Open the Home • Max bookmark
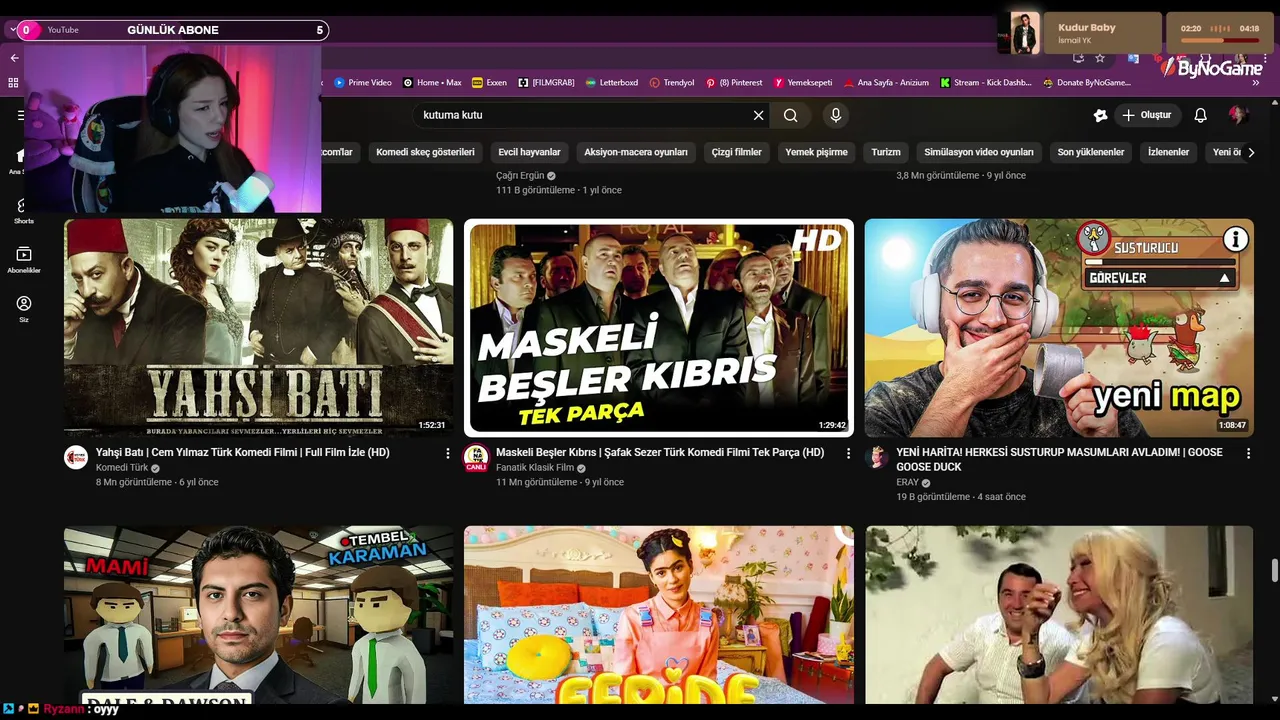Screen dimensions: 1280x720 (432, 83)
